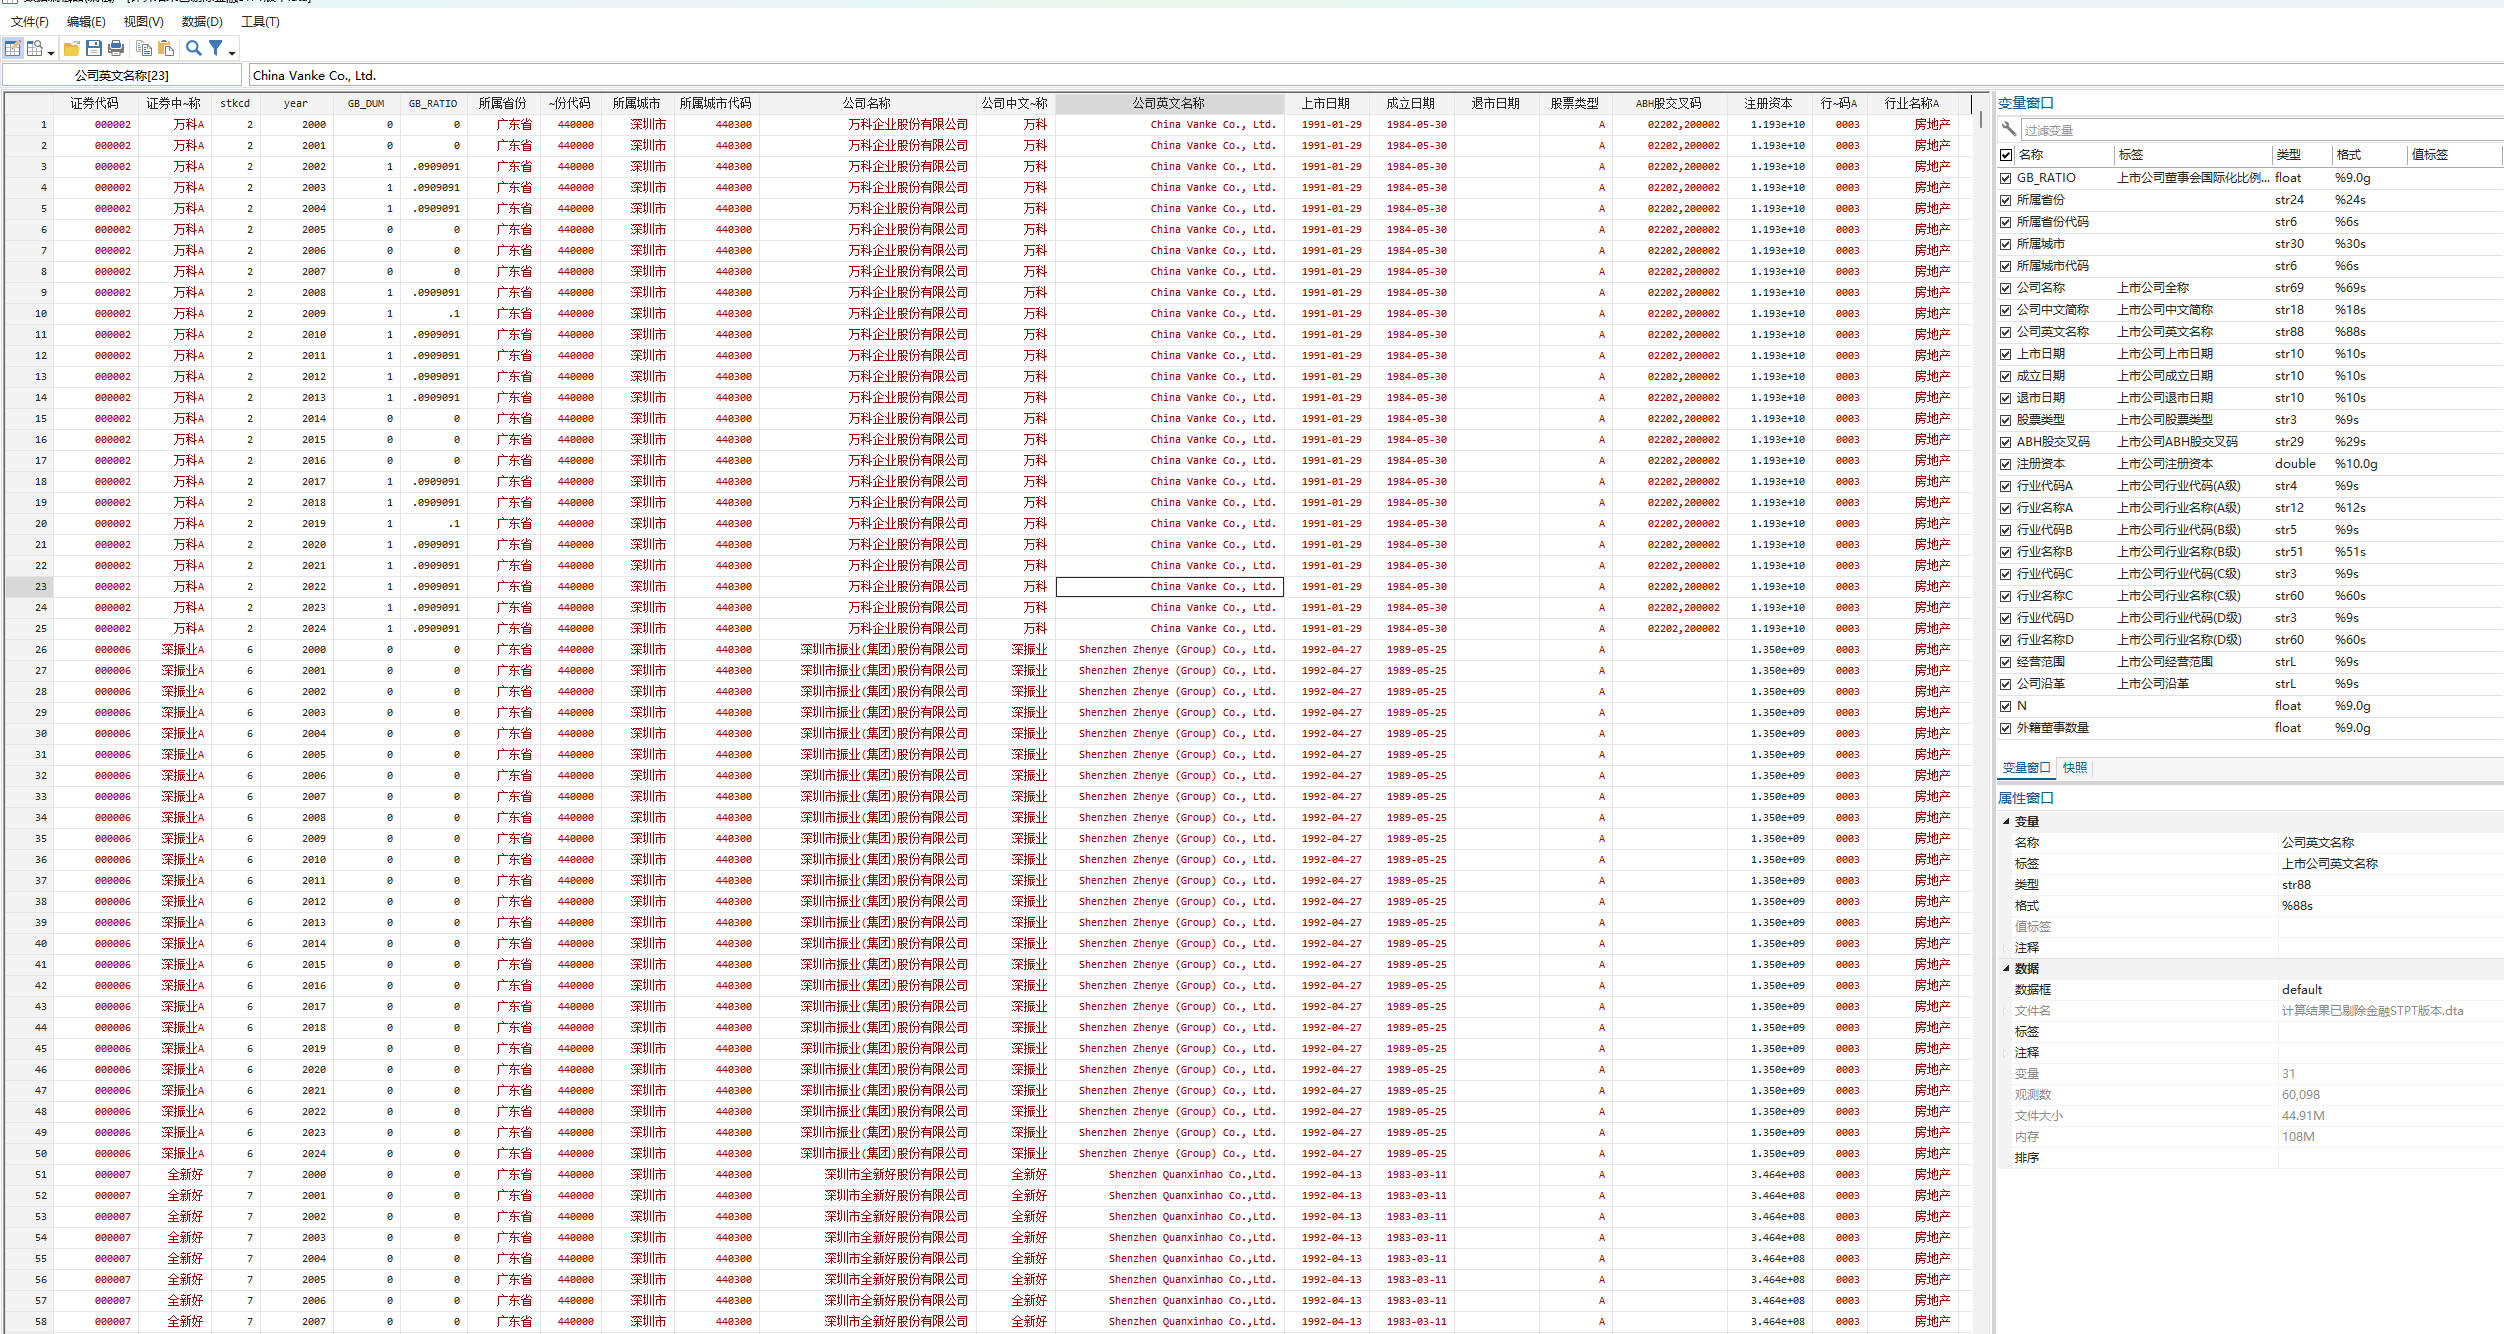Collapse the 数据 section in properties
This screenshot has height=1334, width=2504.
[2006, 968]
